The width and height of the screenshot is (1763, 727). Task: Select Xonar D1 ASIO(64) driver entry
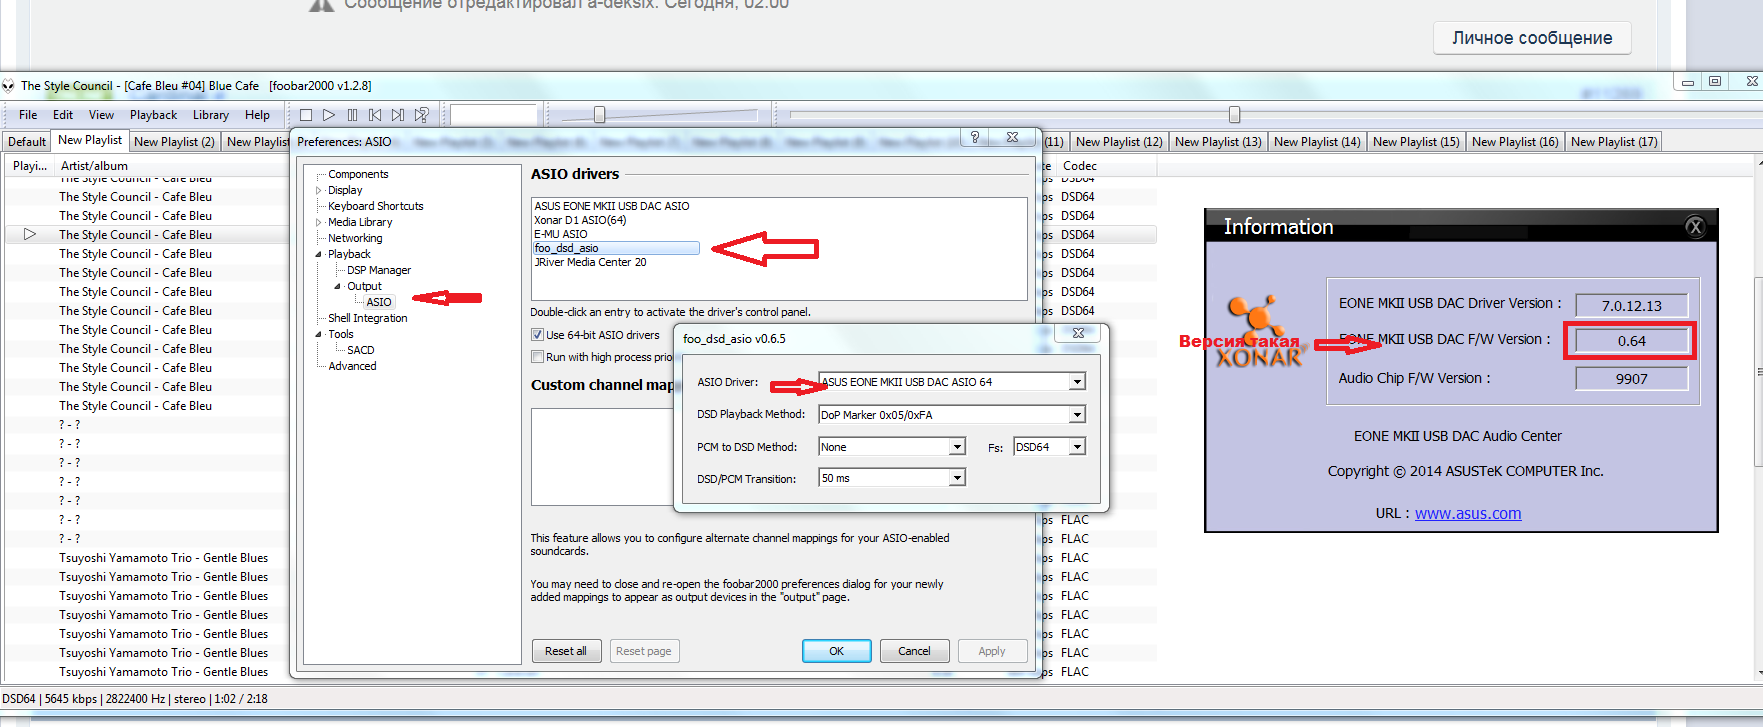pos(580,220)
